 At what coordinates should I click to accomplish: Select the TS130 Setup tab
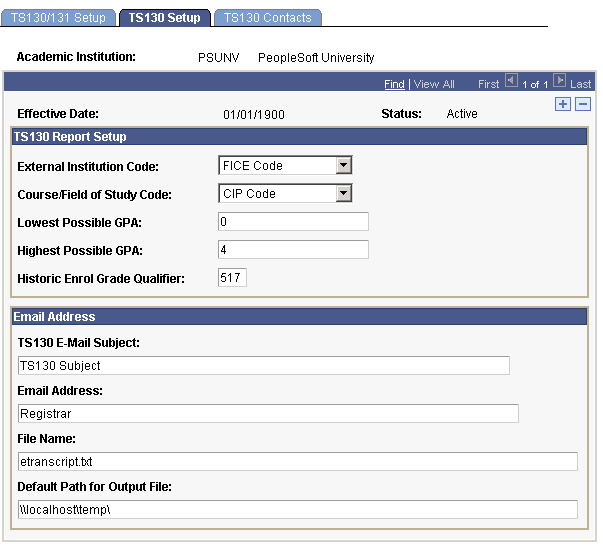(165, 18)
